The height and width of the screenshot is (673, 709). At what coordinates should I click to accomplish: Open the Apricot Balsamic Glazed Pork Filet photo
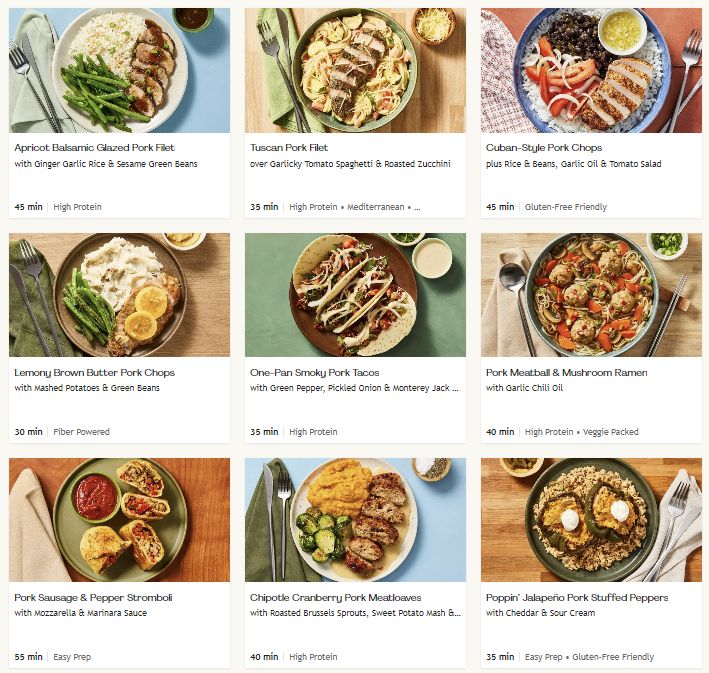[x=119, y=70]
